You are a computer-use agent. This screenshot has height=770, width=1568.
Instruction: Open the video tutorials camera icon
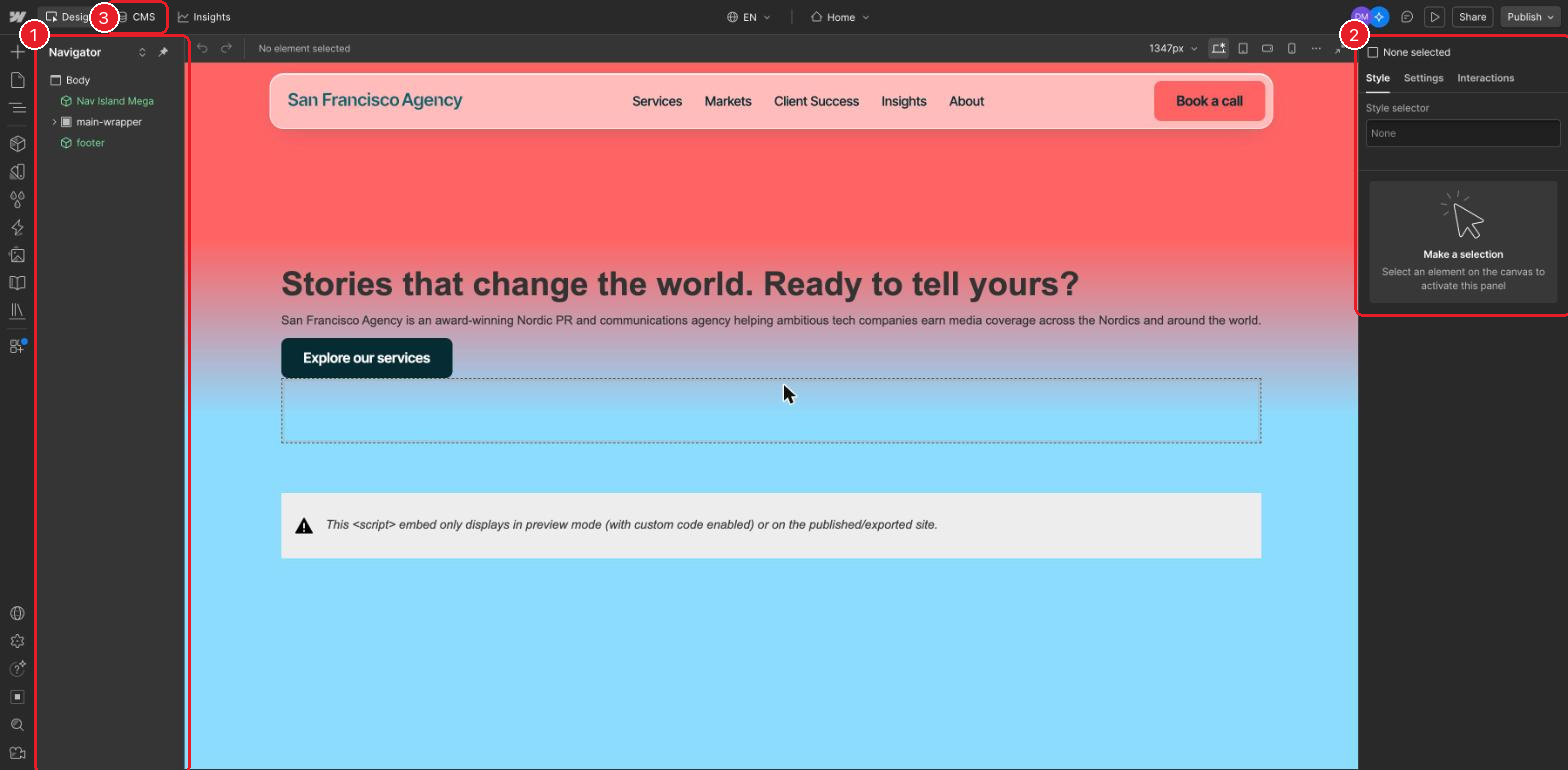[x=17, y=753]
